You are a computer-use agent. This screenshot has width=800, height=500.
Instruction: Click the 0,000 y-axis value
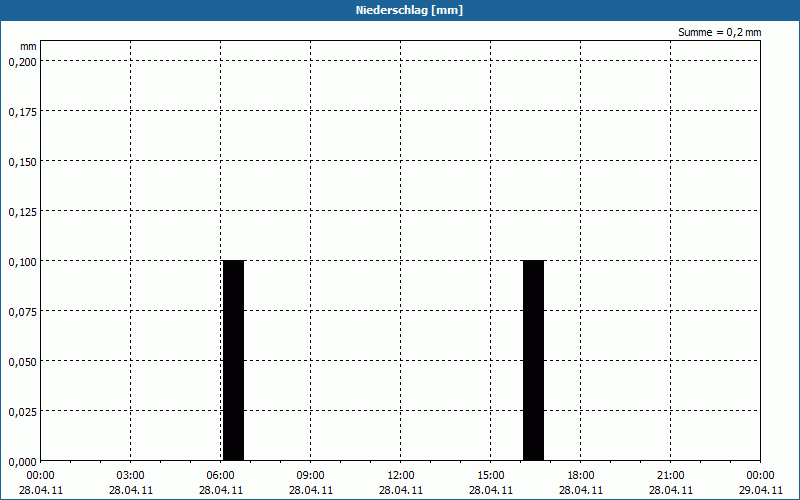tap(22, 462)
